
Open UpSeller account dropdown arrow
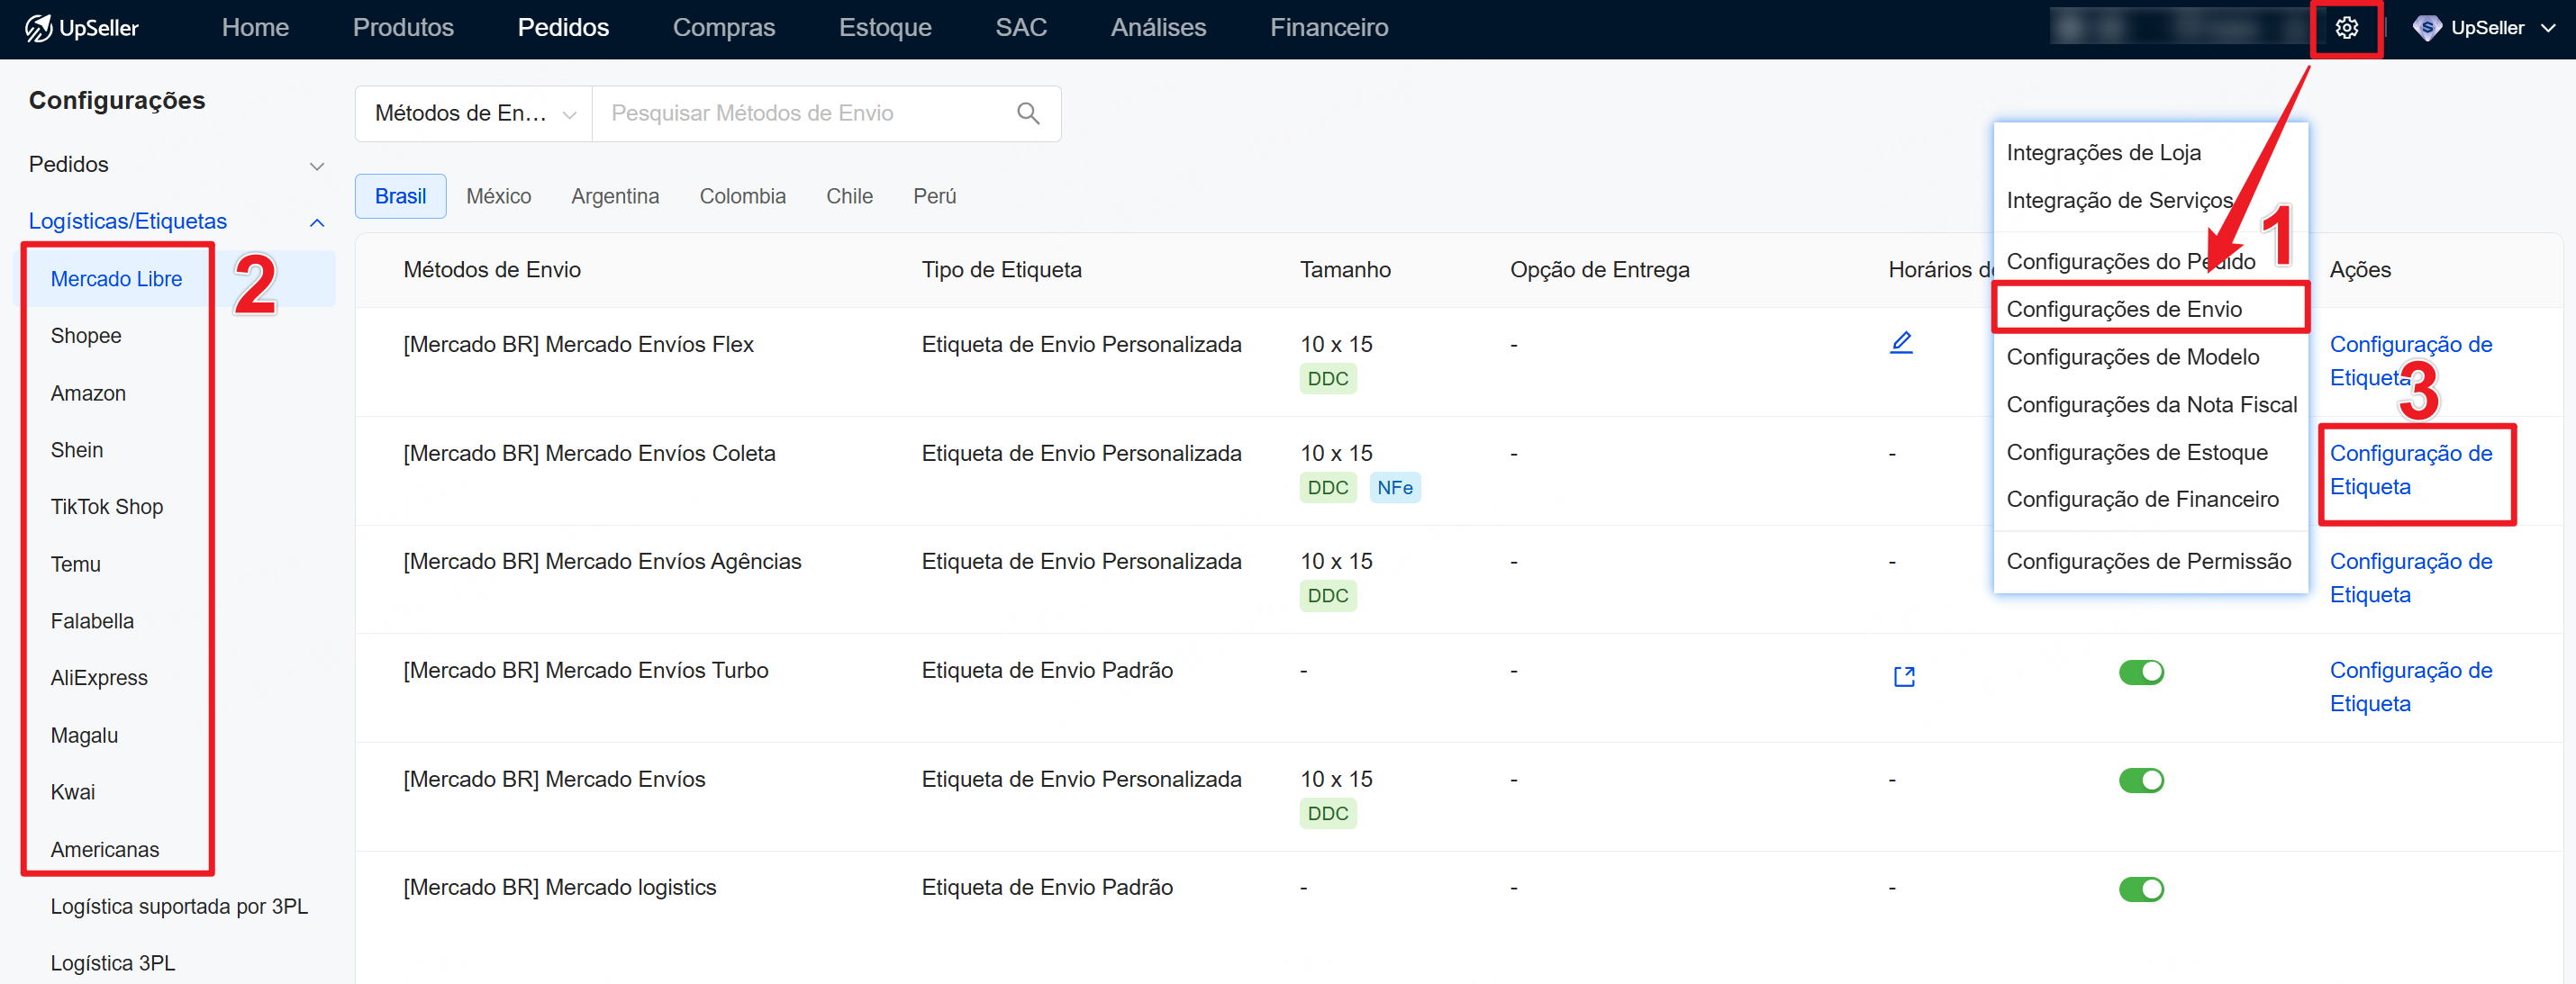2547,28
